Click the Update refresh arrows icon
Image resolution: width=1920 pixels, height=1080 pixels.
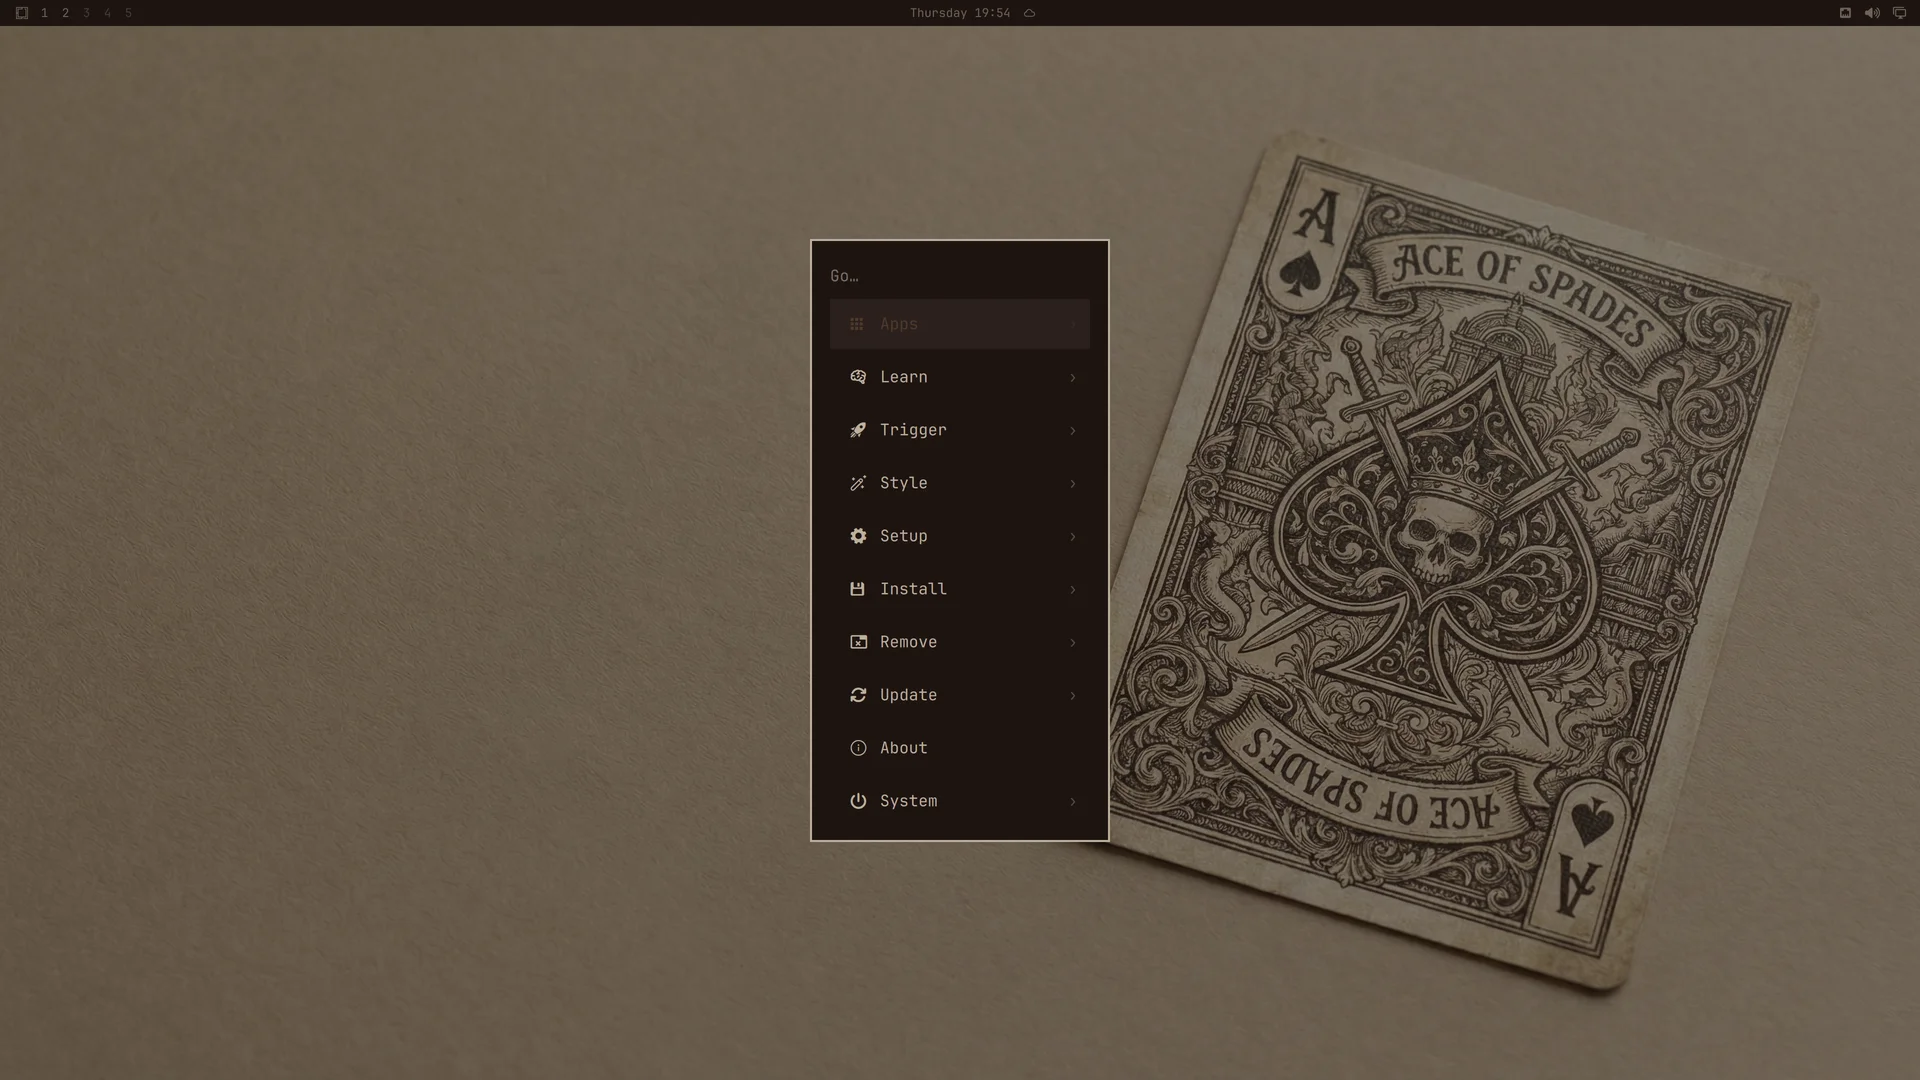click(x=858, y=695)
